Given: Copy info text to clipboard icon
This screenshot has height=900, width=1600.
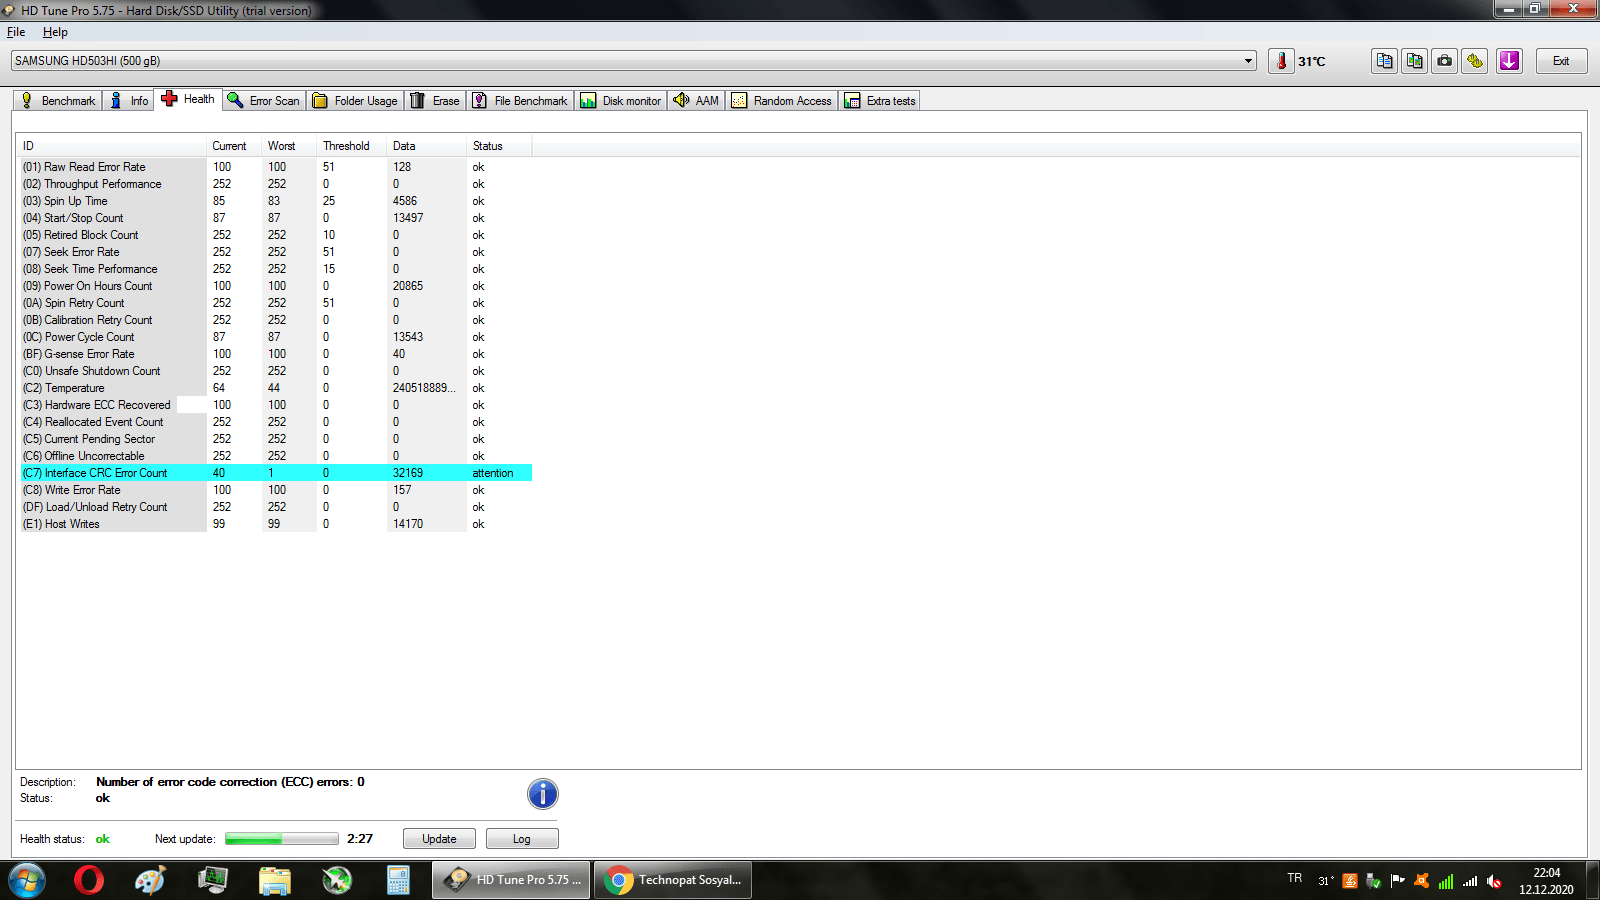Looking at the screenshot, I should [x=1385, y=61].
